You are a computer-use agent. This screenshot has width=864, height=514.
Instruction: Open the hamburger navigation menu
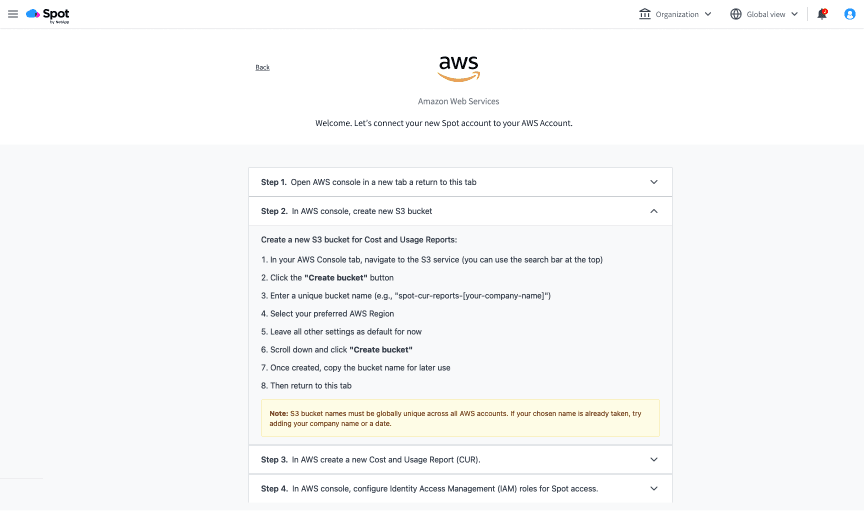click(13, 14)
